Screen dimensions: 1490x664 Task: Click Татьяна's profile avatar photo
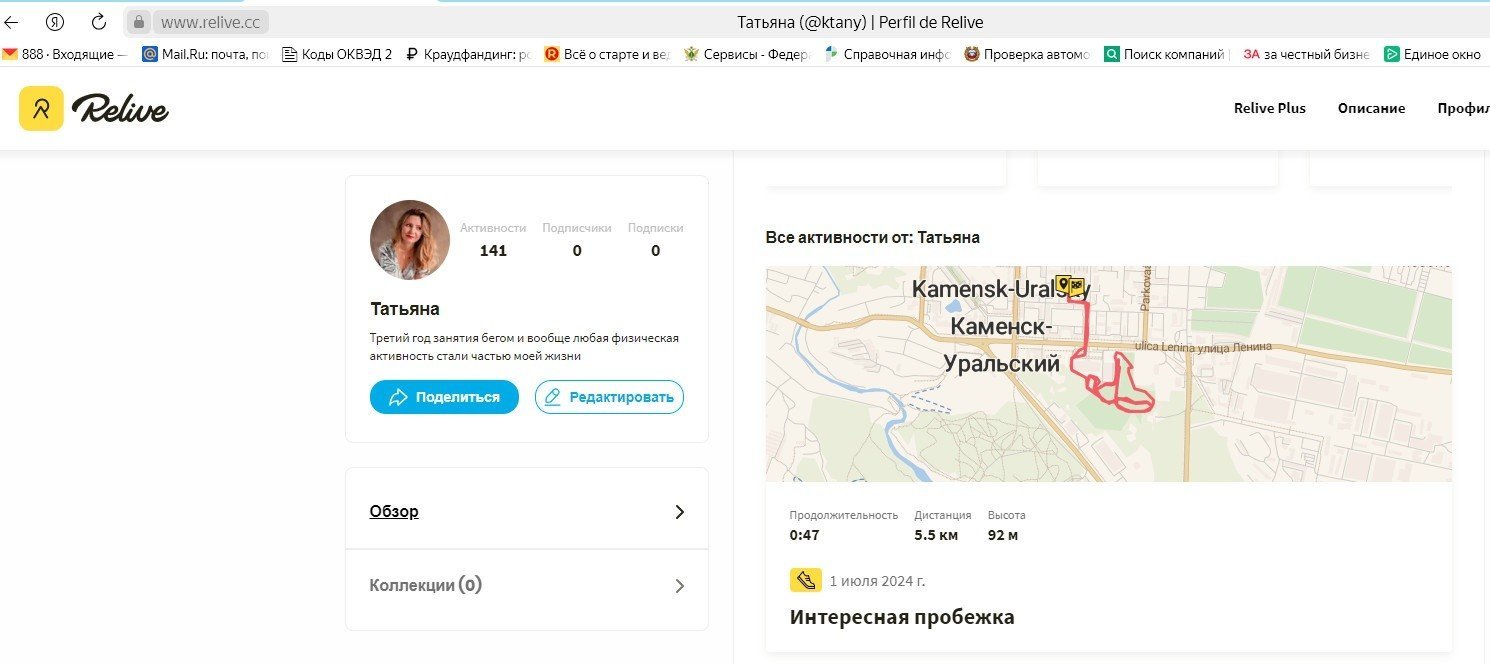click(x=410, y=240)
